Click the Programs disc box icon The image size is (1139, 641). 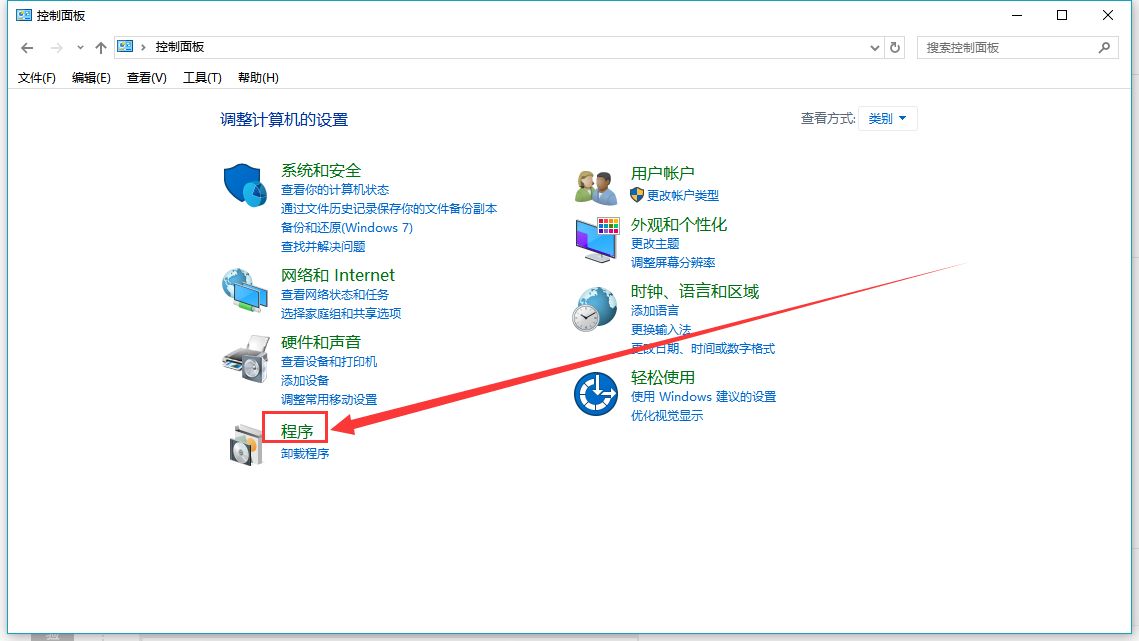[x=246, y=444]
